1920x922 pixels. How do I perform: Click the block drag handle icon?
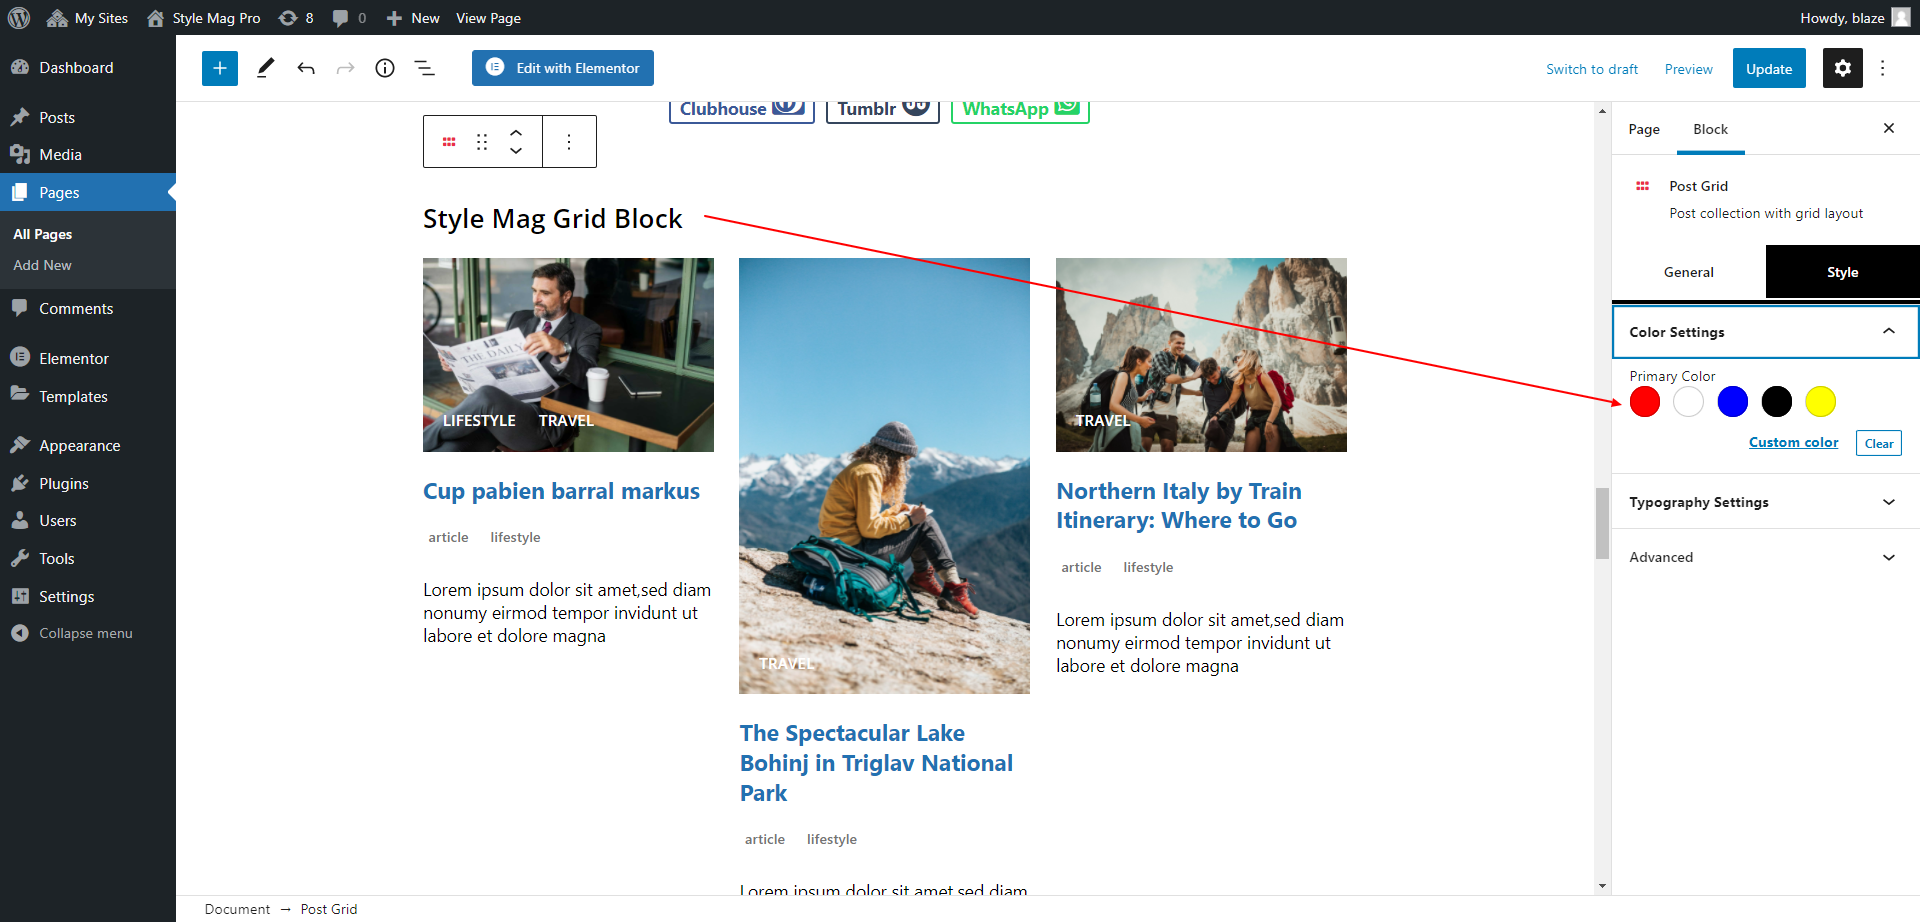point(482,142)
